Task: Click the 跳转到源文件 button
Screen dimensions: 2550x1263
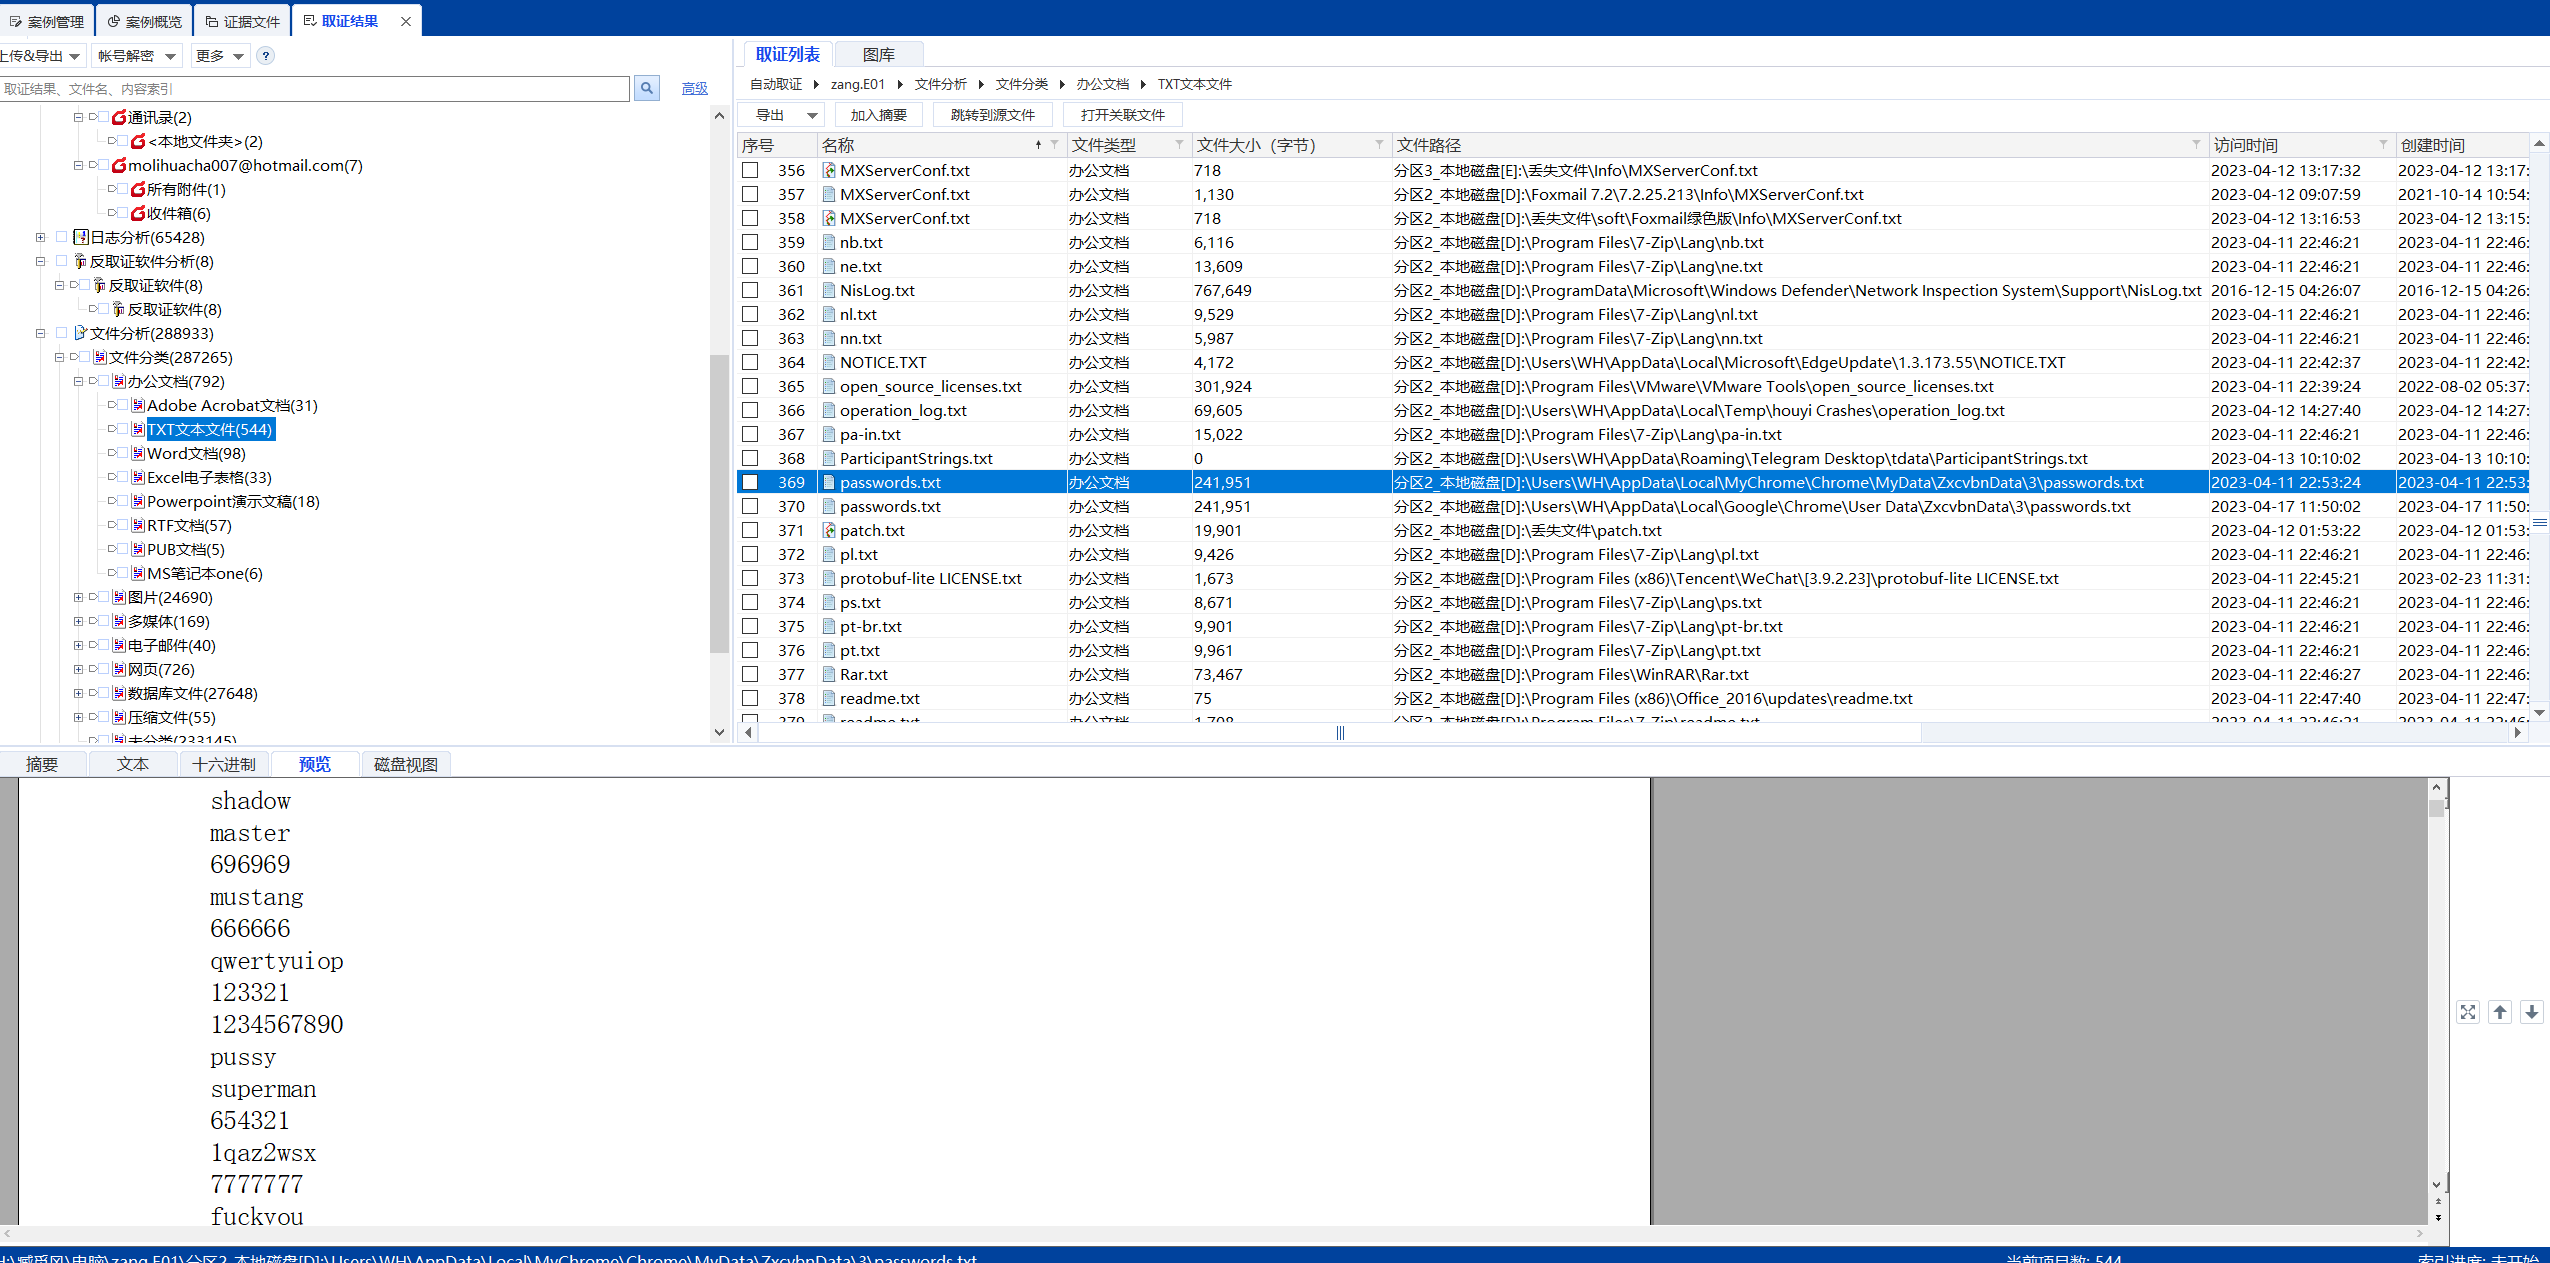Action: 992,115
